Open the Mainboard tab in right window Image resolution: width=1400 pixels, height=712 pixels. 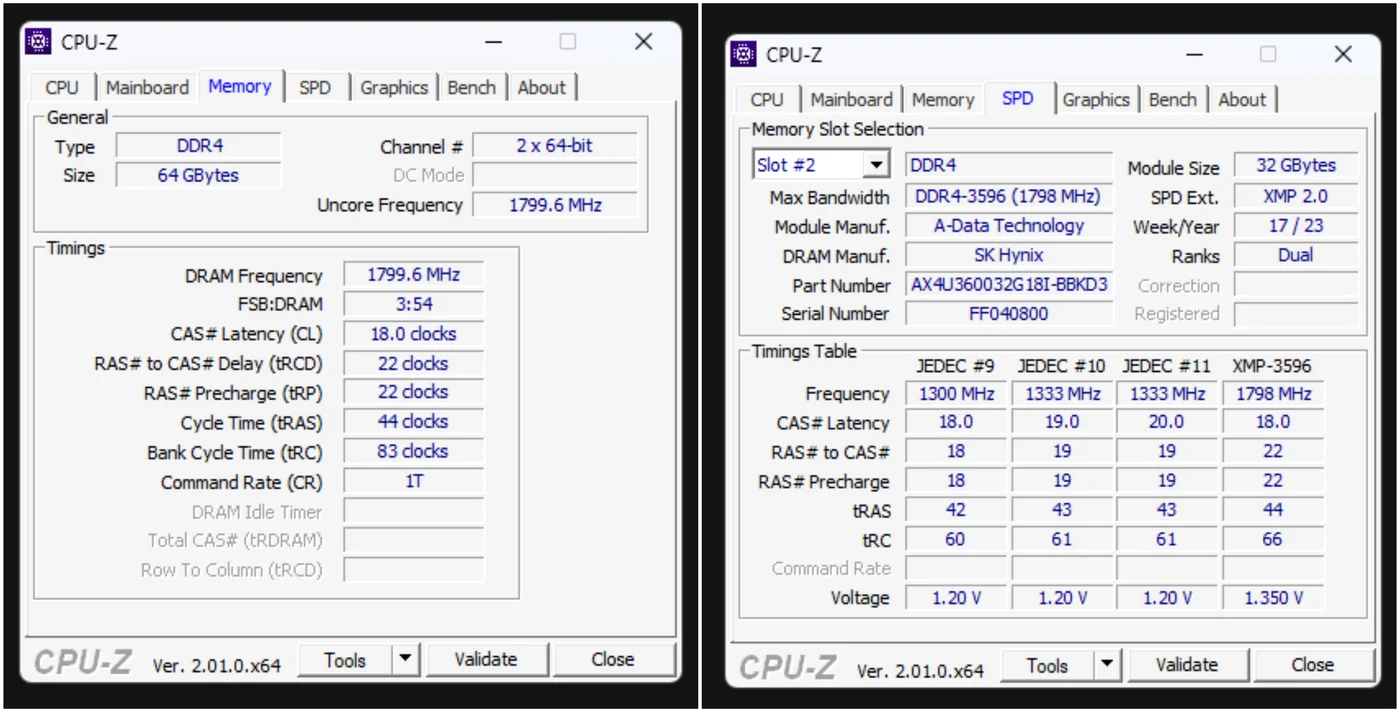[x=852, y=99]
